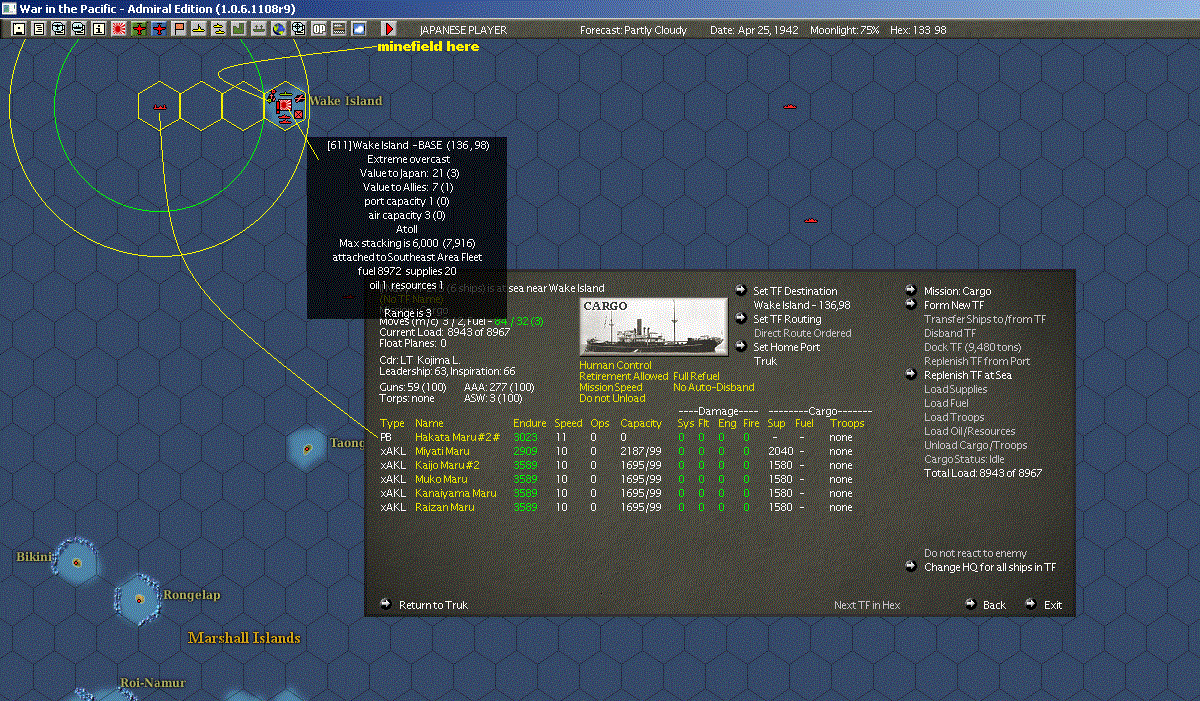Select the Bikini atoll base icon

pos(75,564)
